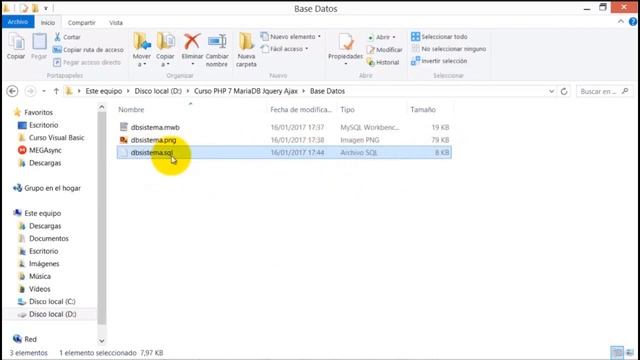Click No seleccionar ninguno
This screenshot has height=360, width=640.
tap(449, 49)
